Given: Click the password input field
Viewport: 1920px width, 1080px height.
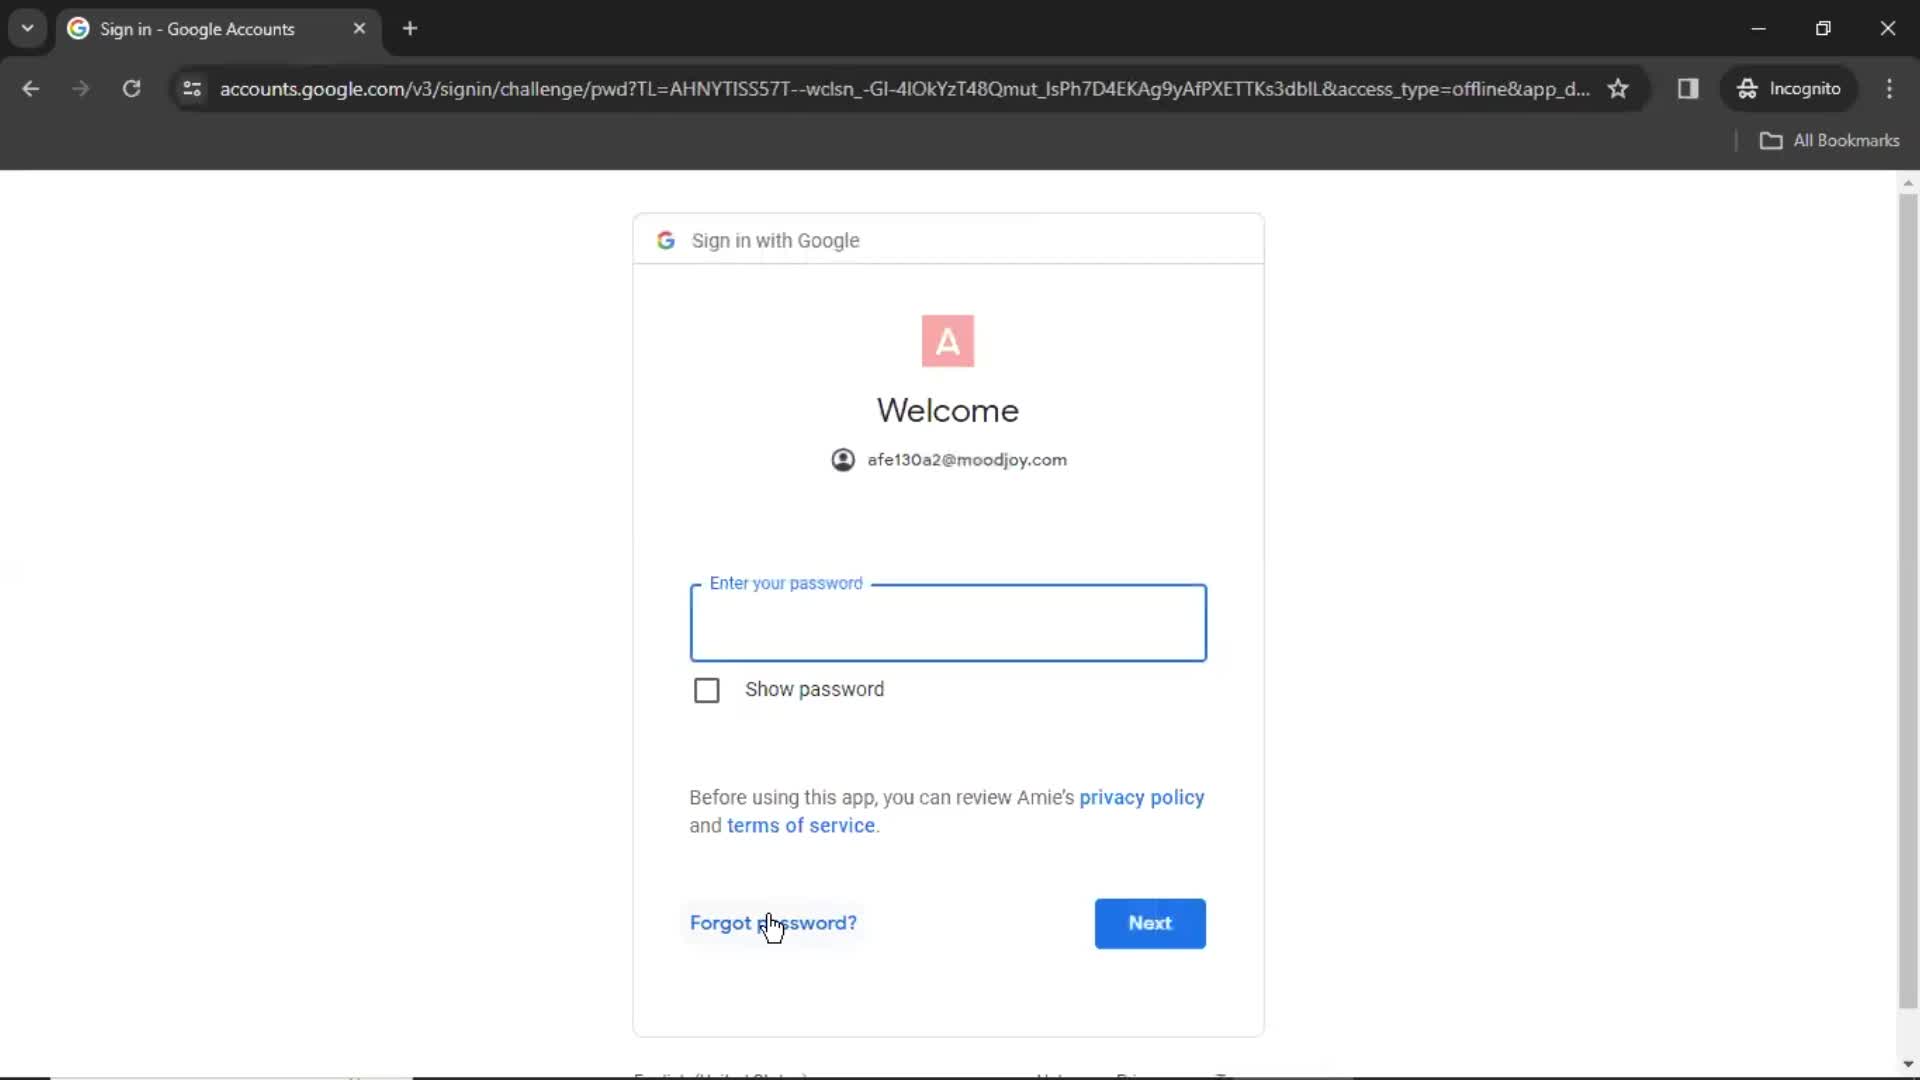Looking at the screenshot, I should 947,622.
